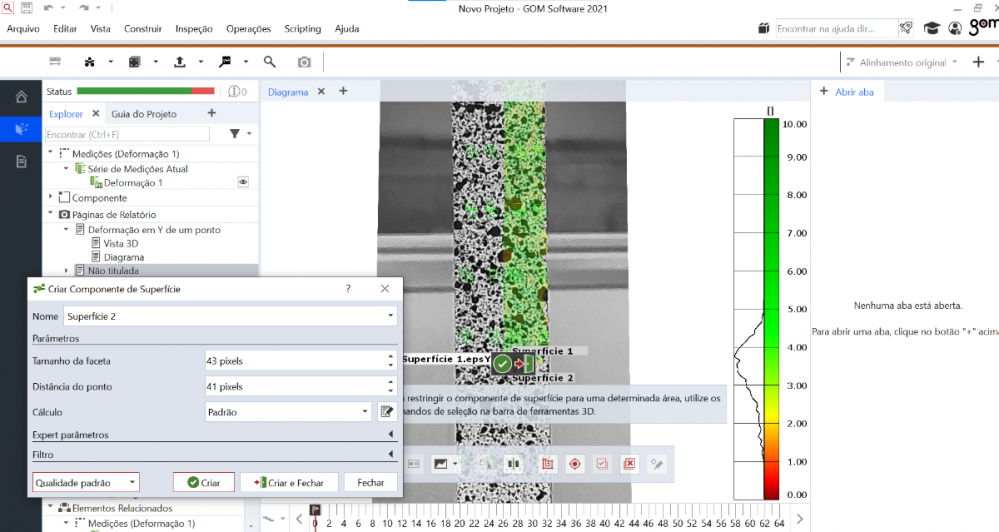The width and height of the screenshot is (999, 532).
Task: Expand the Expert parâmetros section
Action: 212,435
